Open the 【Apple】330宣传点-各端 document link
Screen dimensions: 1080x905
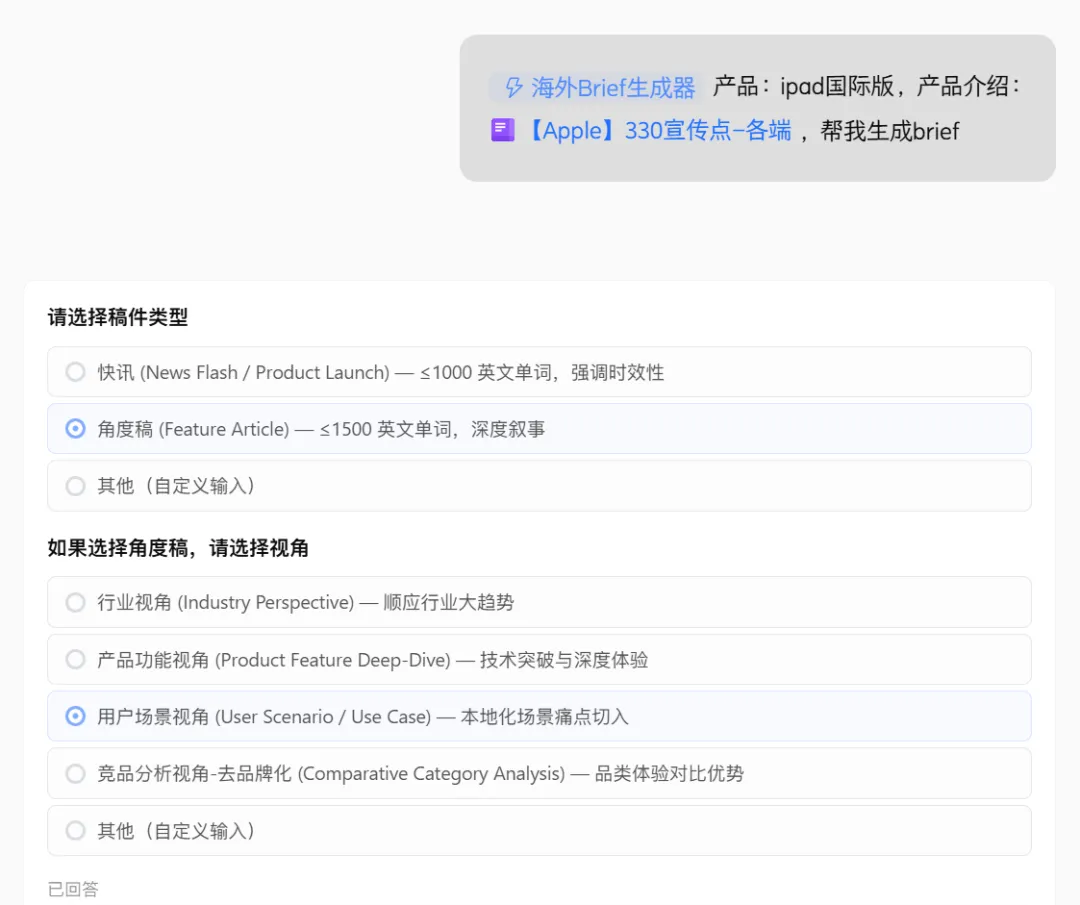pos(659,131)
